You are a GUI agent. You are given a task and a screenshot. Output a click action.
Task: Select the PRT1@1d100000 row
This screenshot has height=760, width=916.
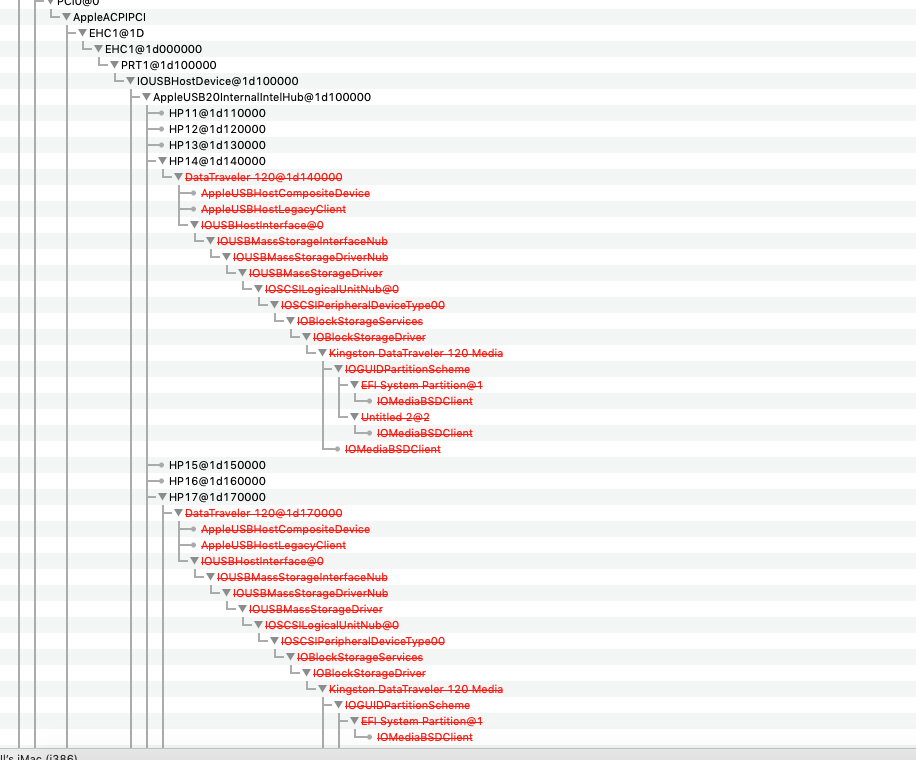pos(168,65)
